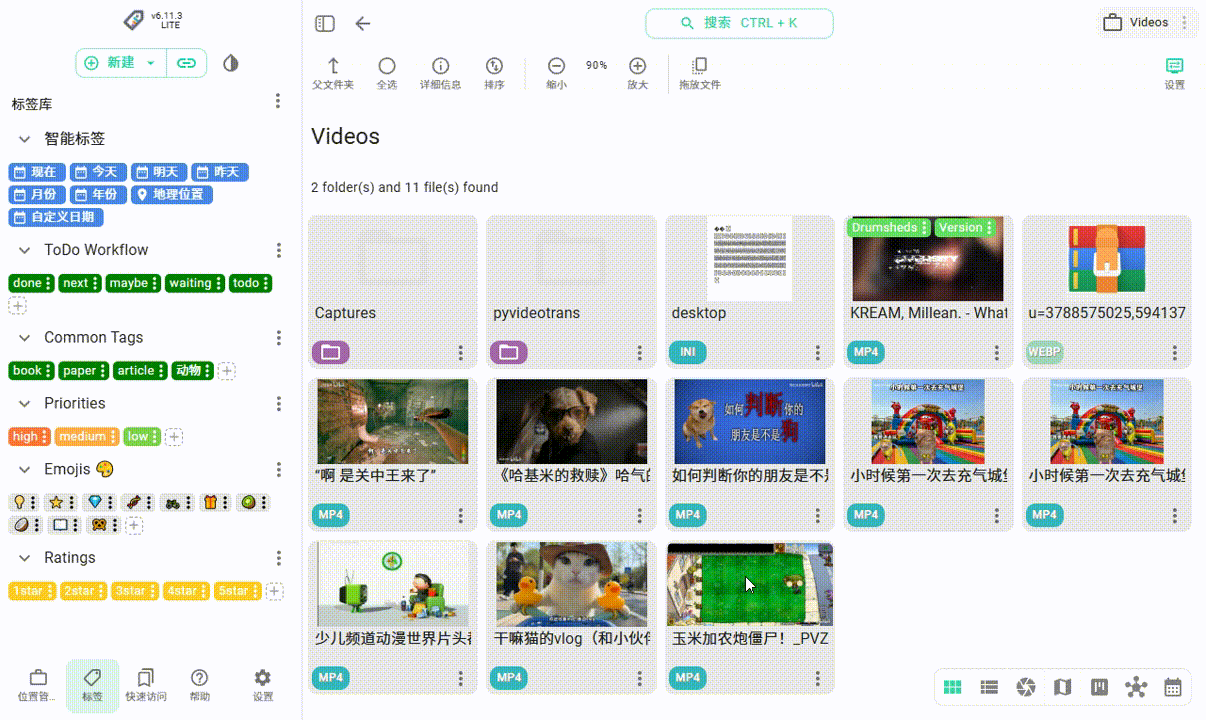This screenshot has width=1206, height=720.
Task: Open the gallery (shutter) perspective
Action: click(x=1025, y=687)
